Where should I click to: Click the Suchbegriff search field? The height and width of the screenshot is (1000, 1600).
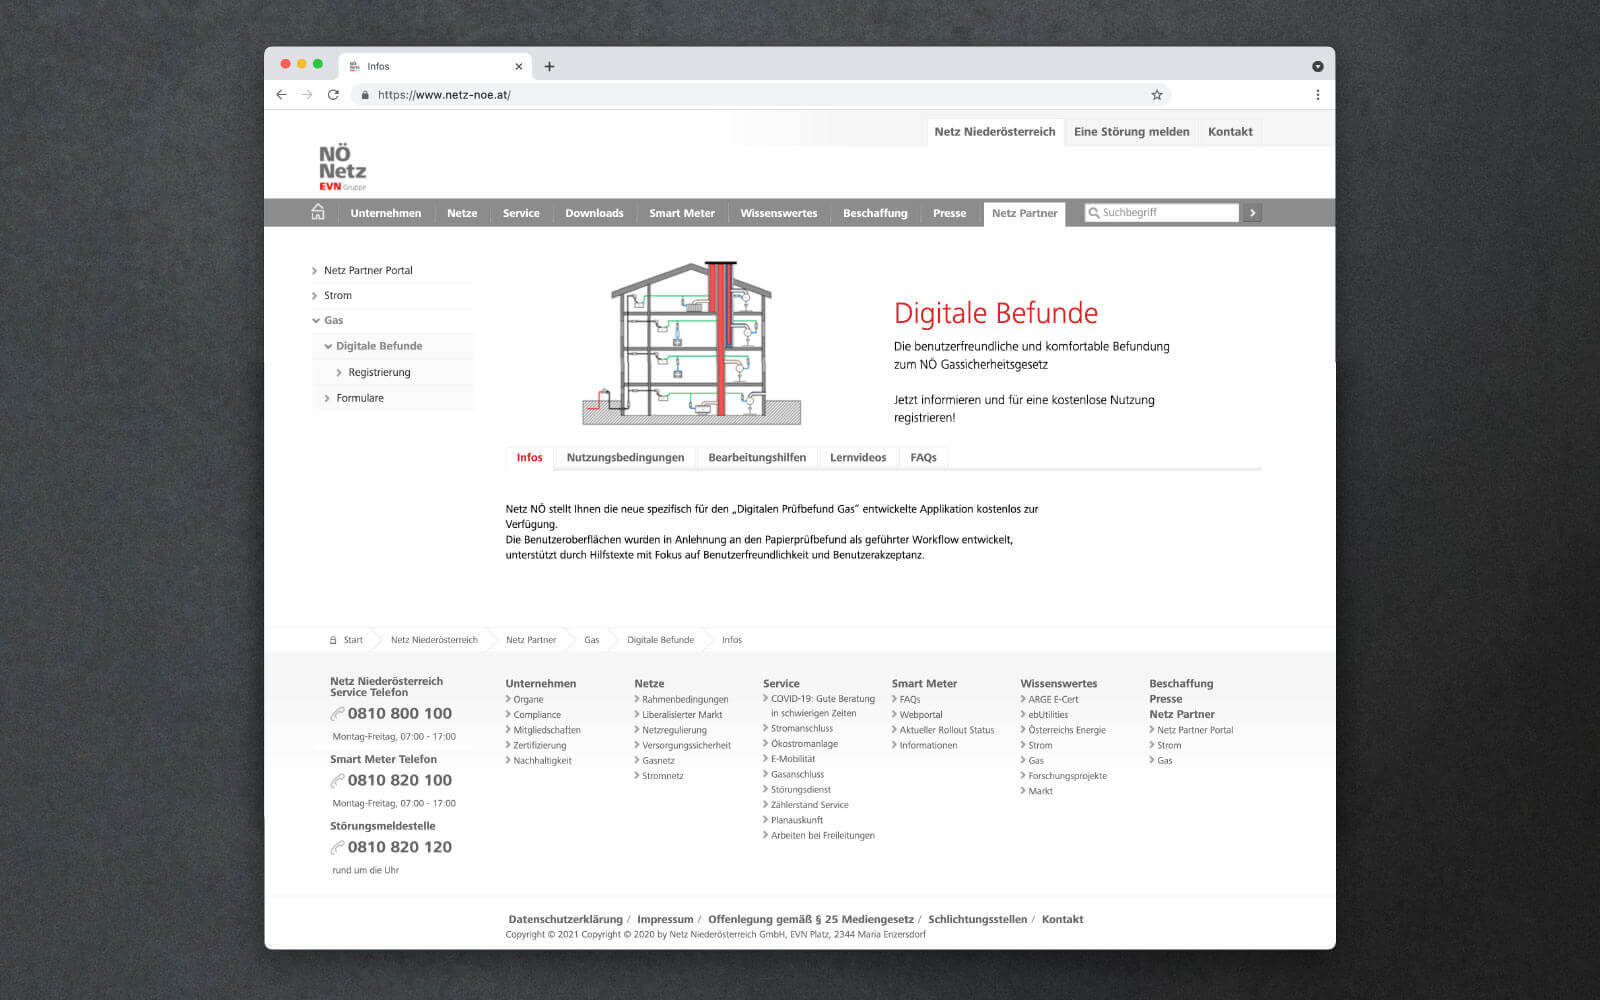(1161, 213)
